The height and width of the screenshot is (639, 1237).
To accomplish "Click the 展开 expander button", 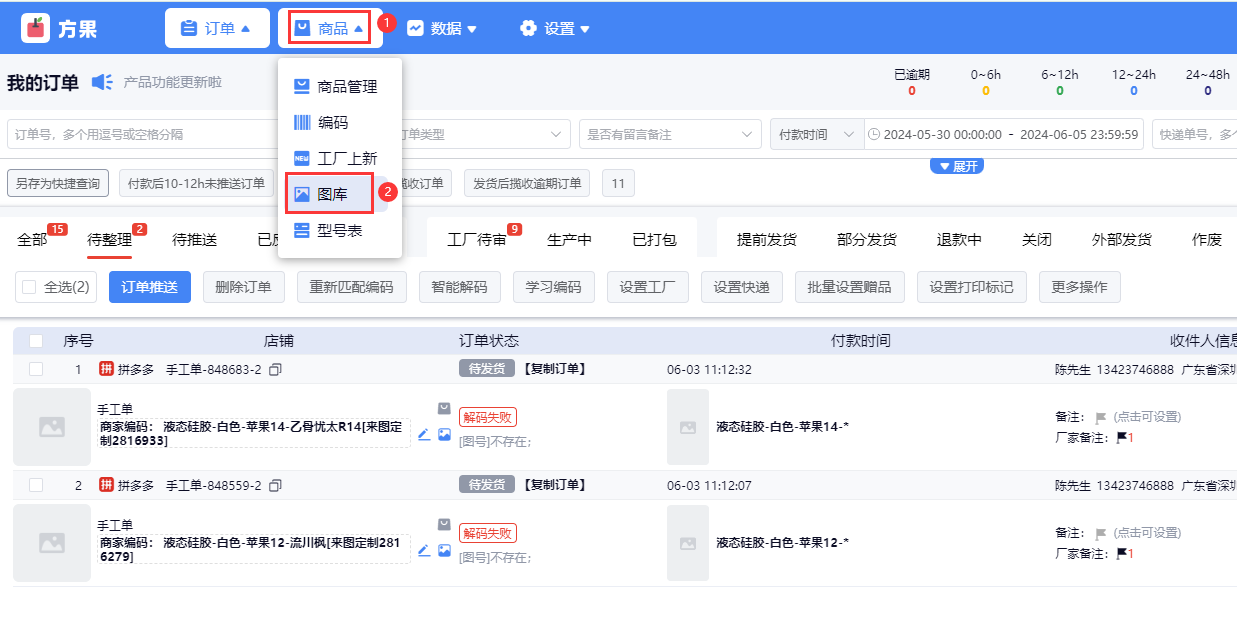I will 957,166.
